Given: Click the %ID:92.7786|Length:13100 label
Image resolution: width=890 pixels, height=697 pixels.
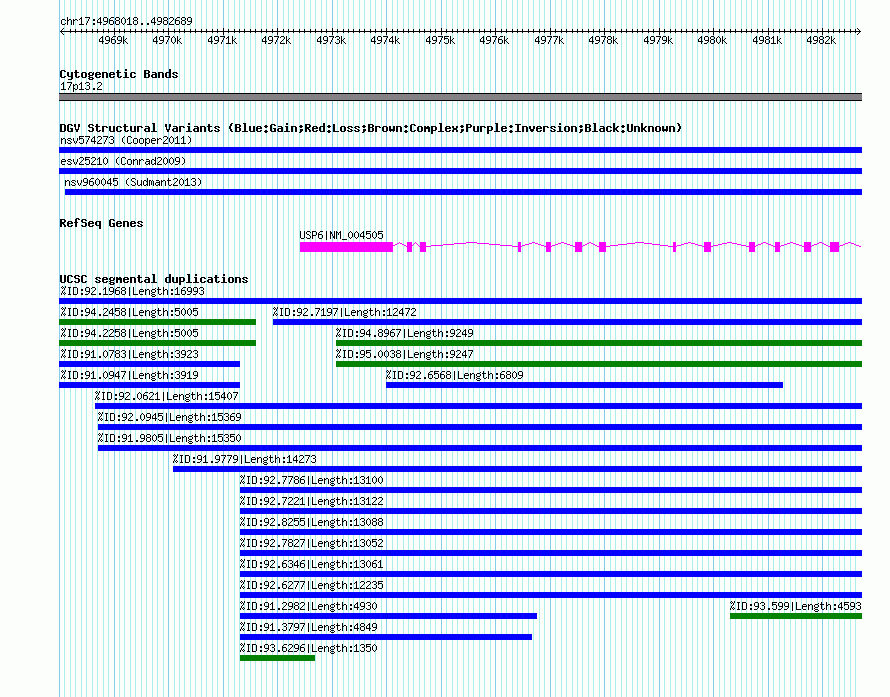Looking at the screenshot, I should click(312, 480).
